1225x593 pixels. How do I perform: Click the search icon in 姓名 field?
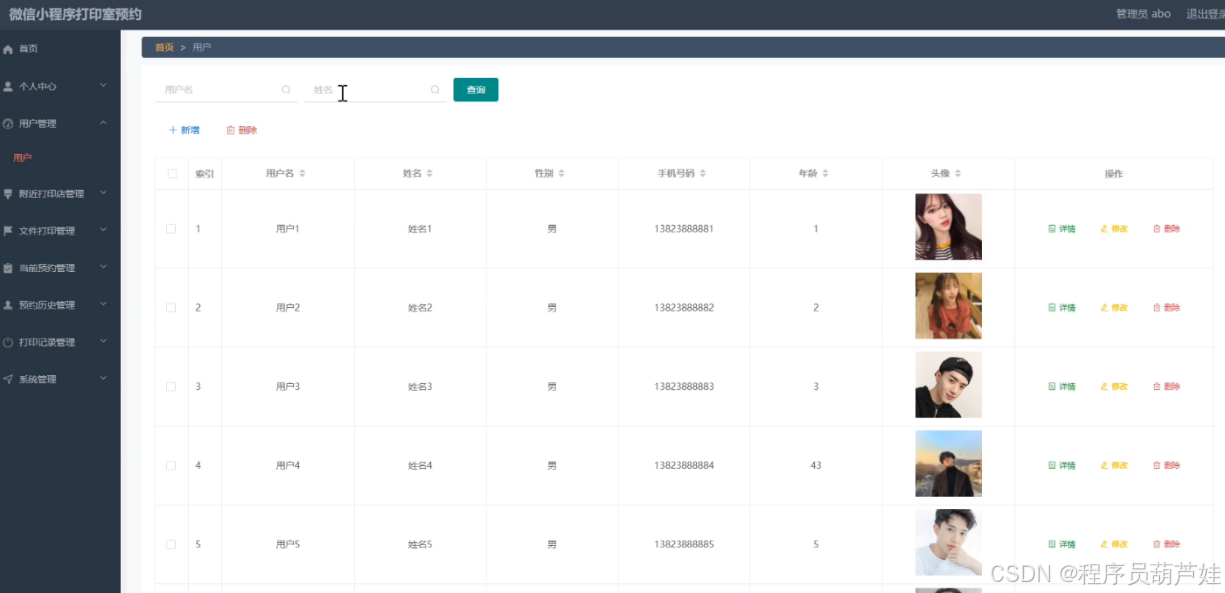[x=435, y=90]
